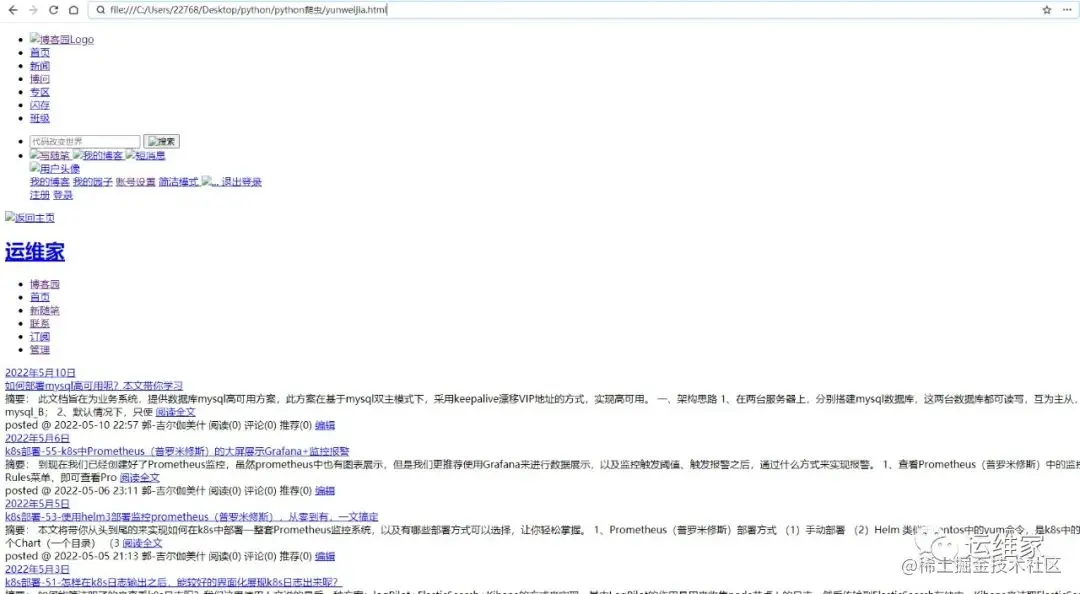Image resolution: width=1080 pixels, height=594 pixels.
Task: Open the 班级 navigation link
Action: coord(39,118)
